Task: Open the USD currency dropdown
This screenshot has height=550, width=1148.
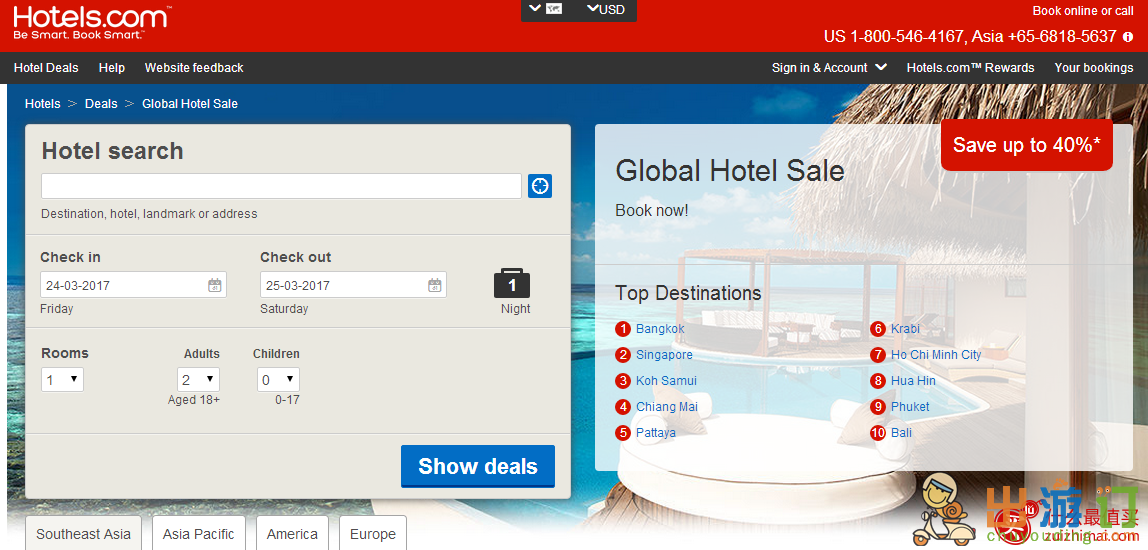Action: click(x=605, y=10)
